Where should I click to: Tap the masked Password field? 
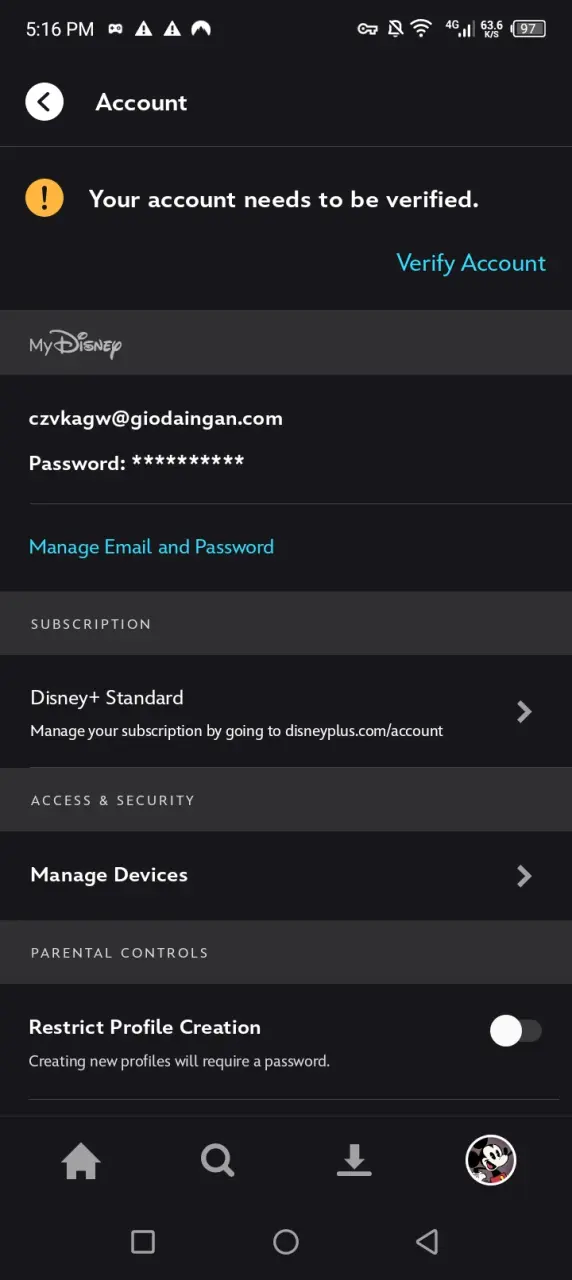137,463
